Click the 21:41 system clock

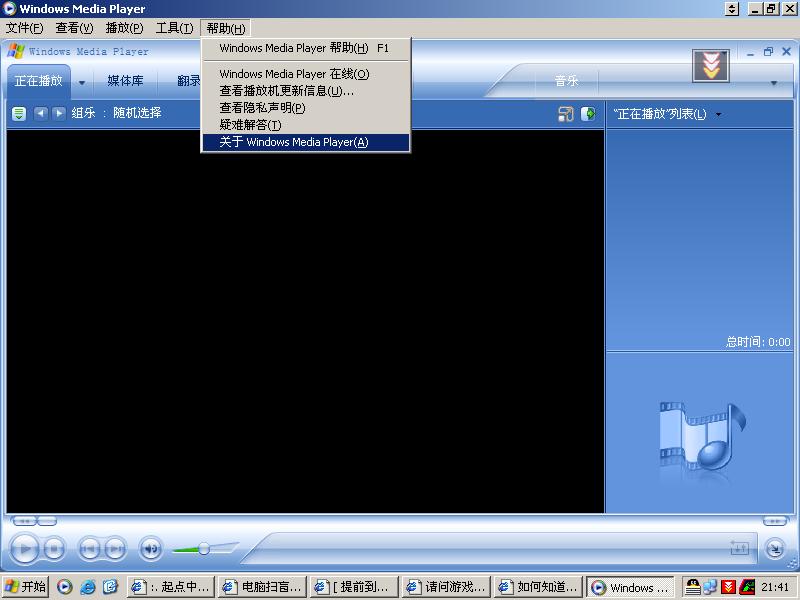point(775,587)
